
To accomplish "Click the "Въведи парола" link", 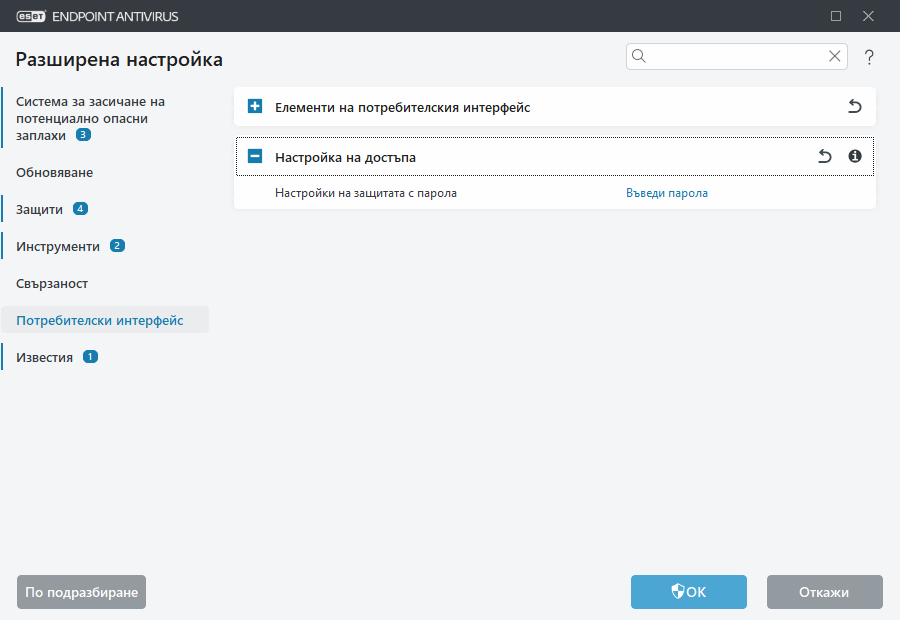I will point(667,192).
